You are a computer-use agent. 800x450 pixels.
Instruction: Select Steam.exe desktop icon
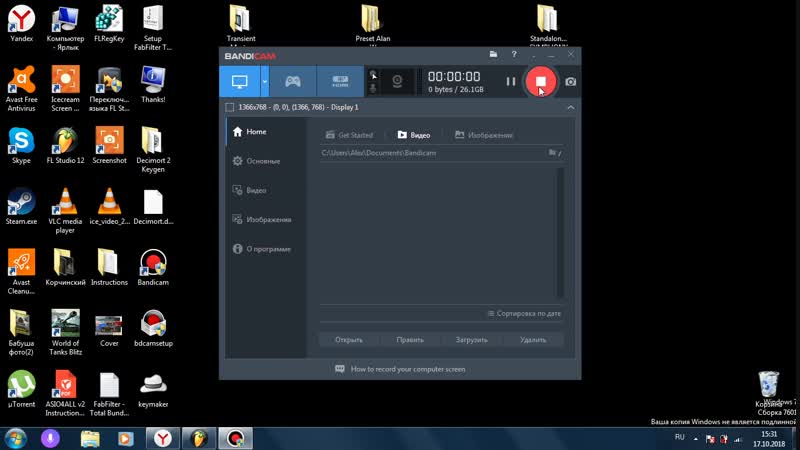(x=21, y=206)
